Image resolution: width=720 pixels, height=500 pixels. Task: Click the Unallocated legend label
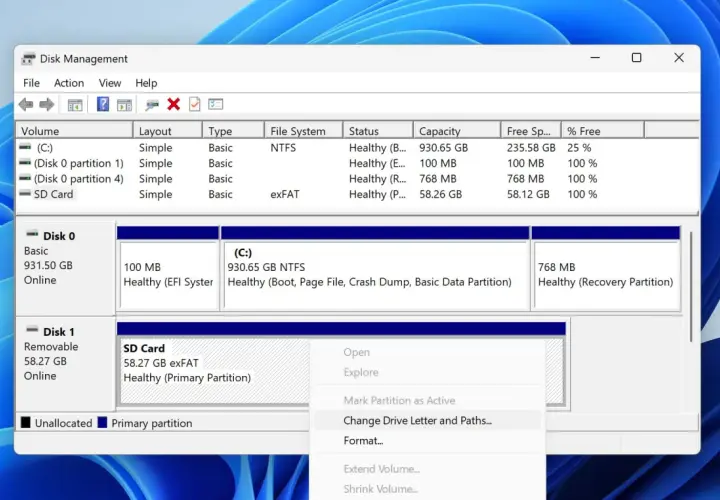[63, 423]
